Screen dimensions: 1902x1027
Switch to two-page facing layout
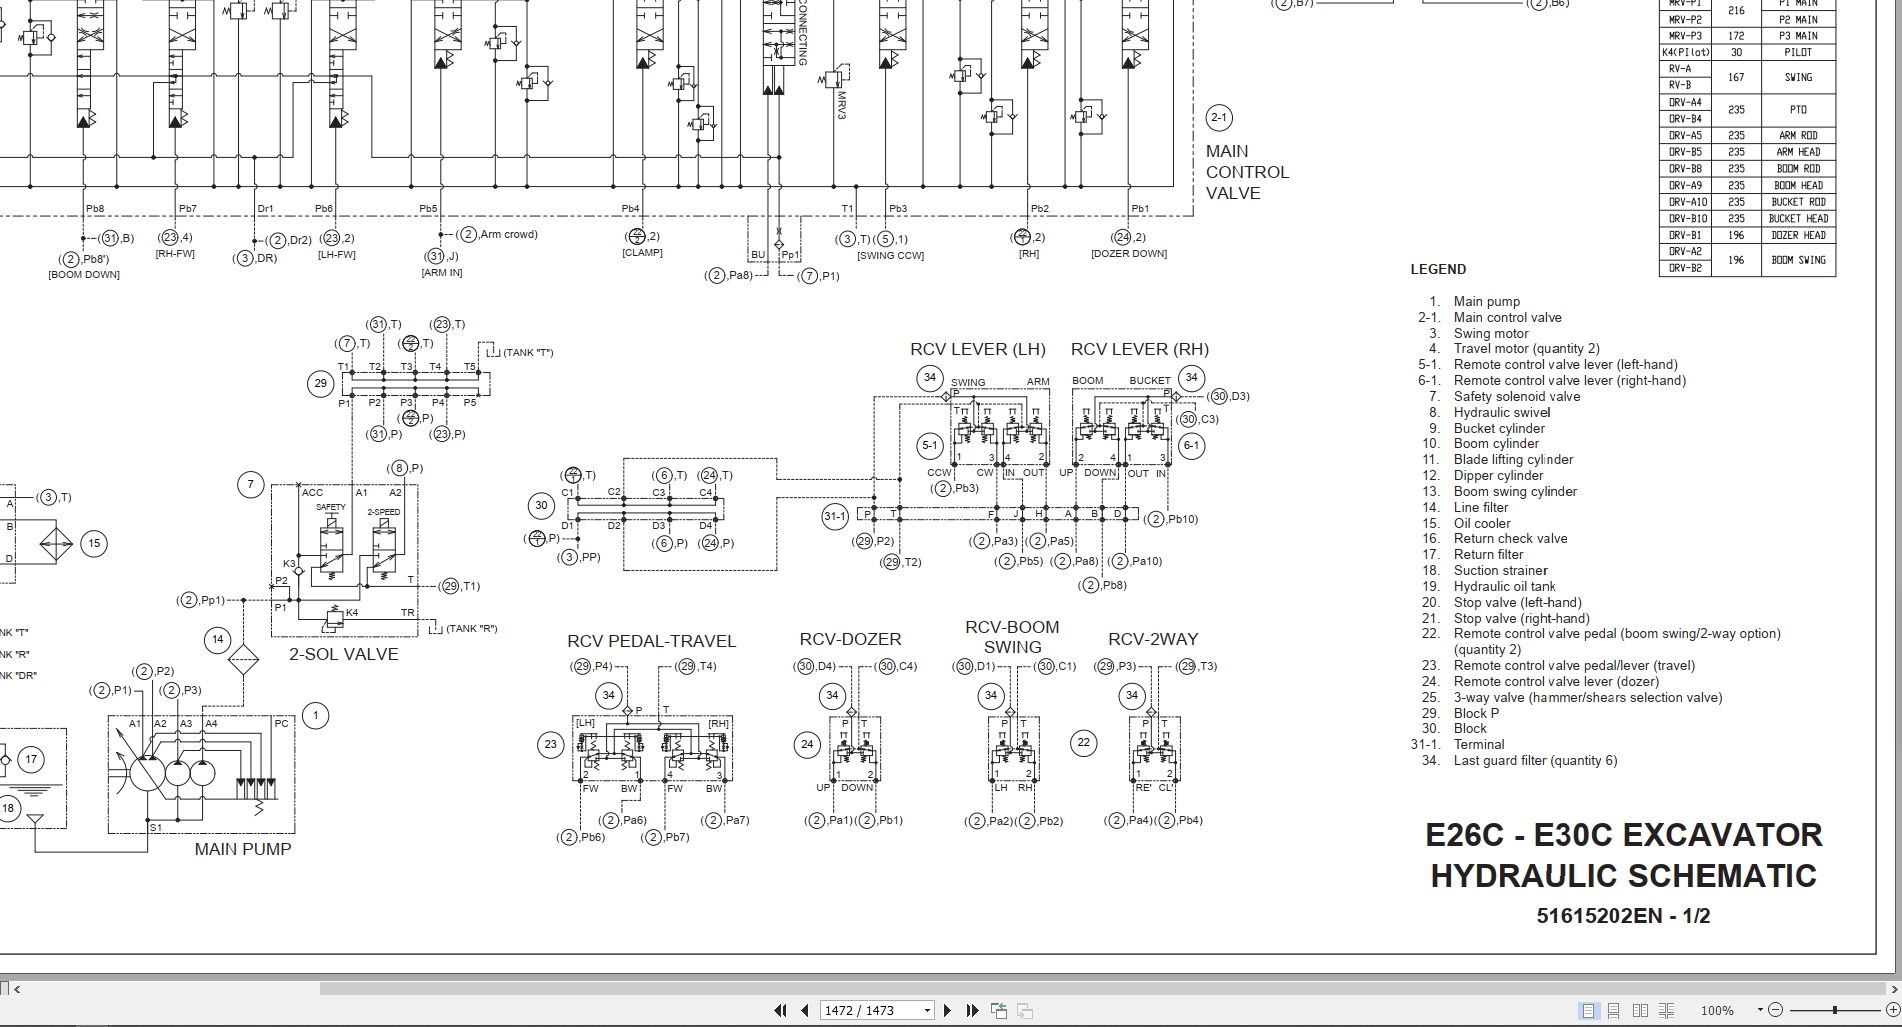point(1640,1010)
